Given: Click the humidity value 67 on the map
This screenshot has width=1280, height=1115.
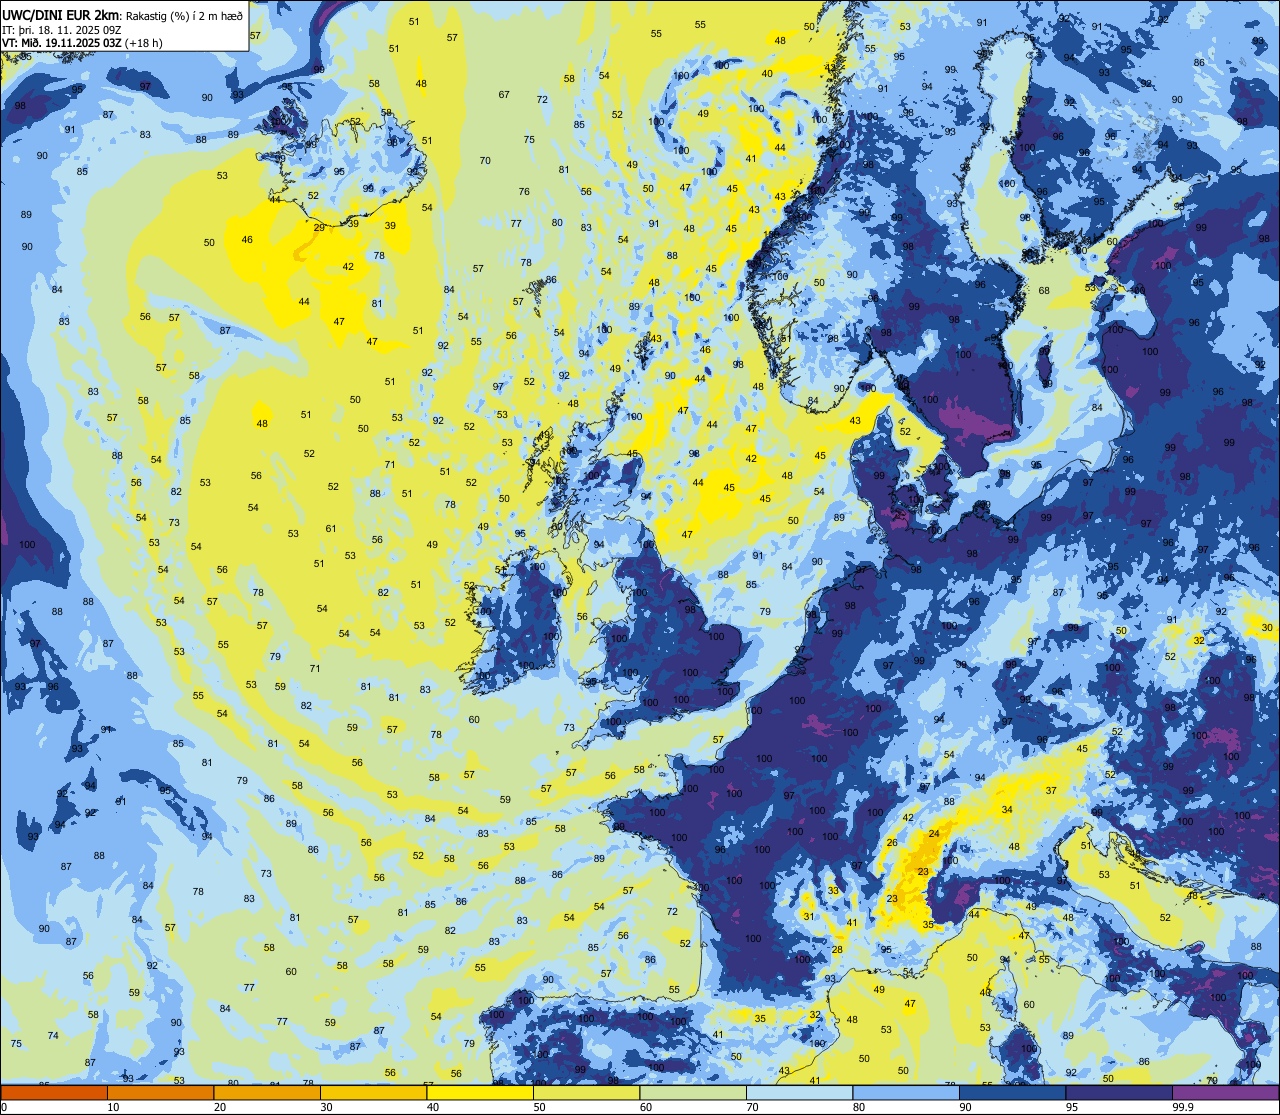Looking at the screenshot, I should [504, 95].
